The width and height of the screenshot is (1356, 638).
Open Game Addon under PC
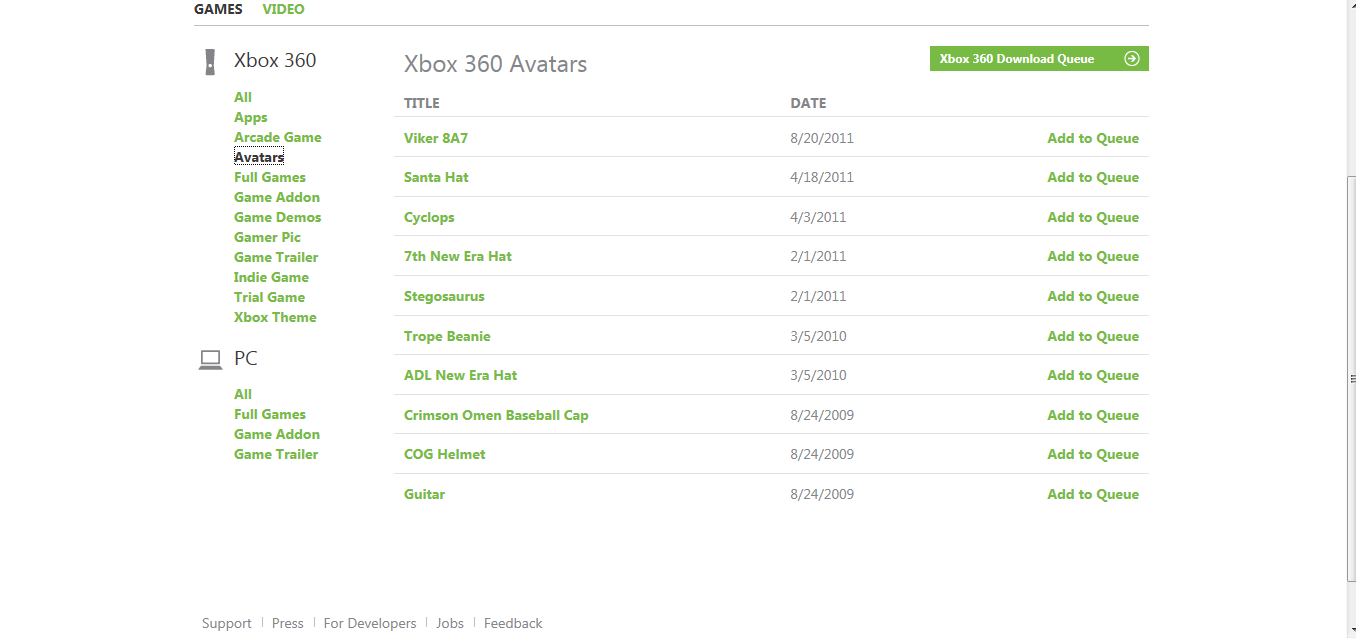point(277,434)
